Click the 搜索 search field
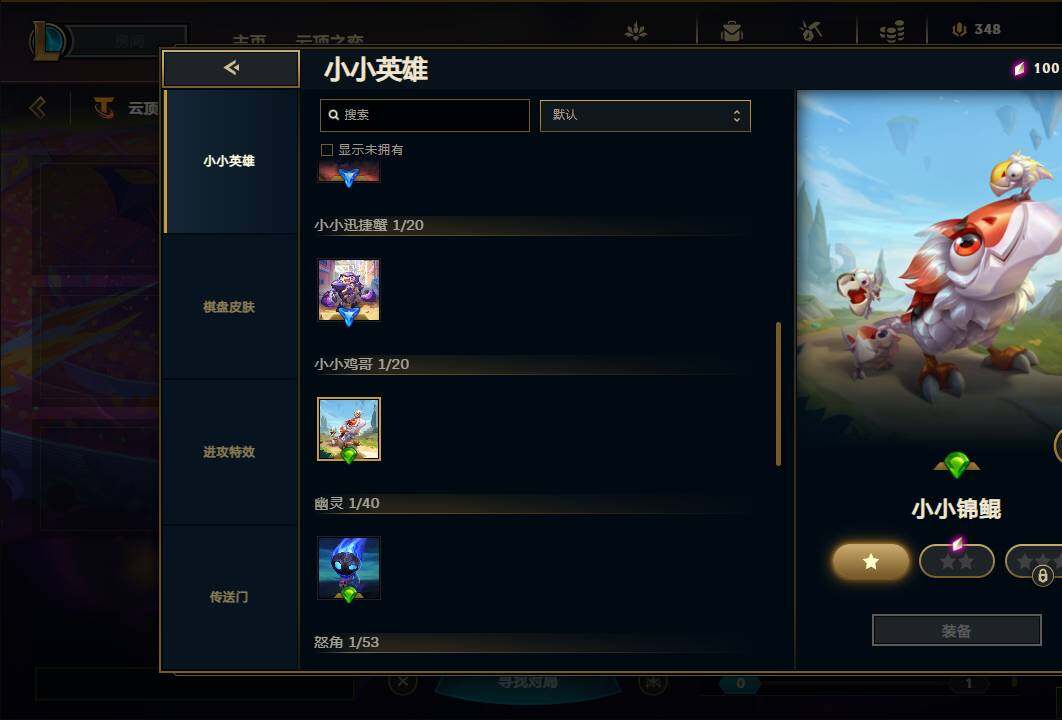Screen dimensions: 1062x720 click(x=425, y=115)
